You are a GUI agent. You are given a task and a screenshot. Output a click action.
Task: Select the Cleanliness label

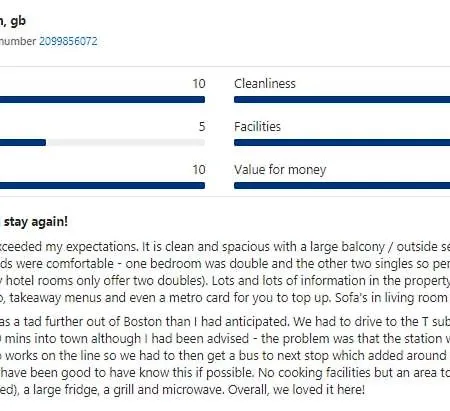click(x=265, y=83)
